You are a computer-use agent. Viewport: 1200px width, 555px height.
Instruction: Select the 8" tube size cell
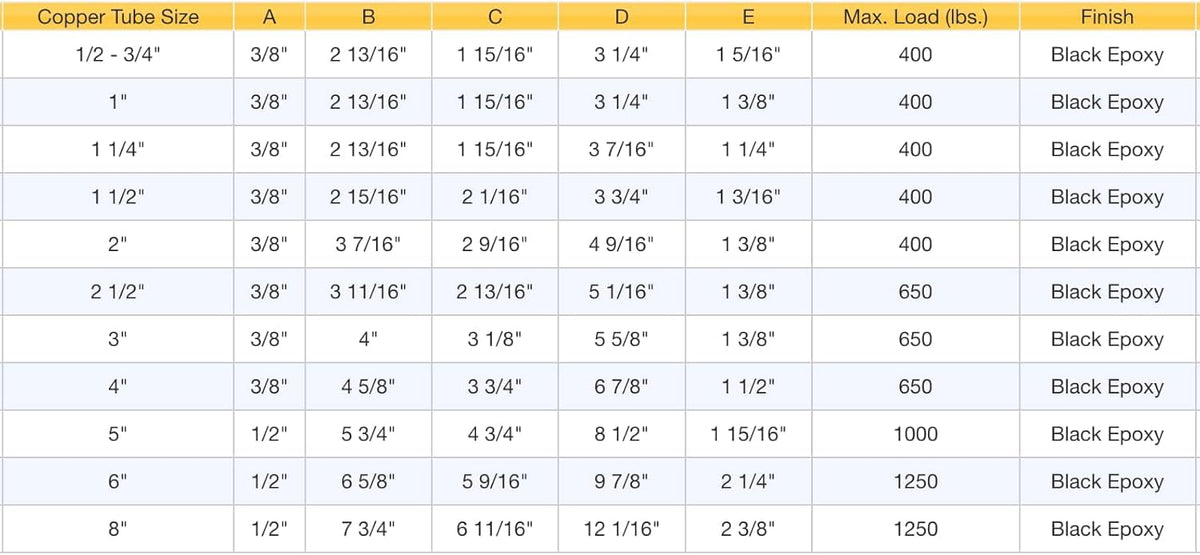pyautogui.click(x=118, y=529)
